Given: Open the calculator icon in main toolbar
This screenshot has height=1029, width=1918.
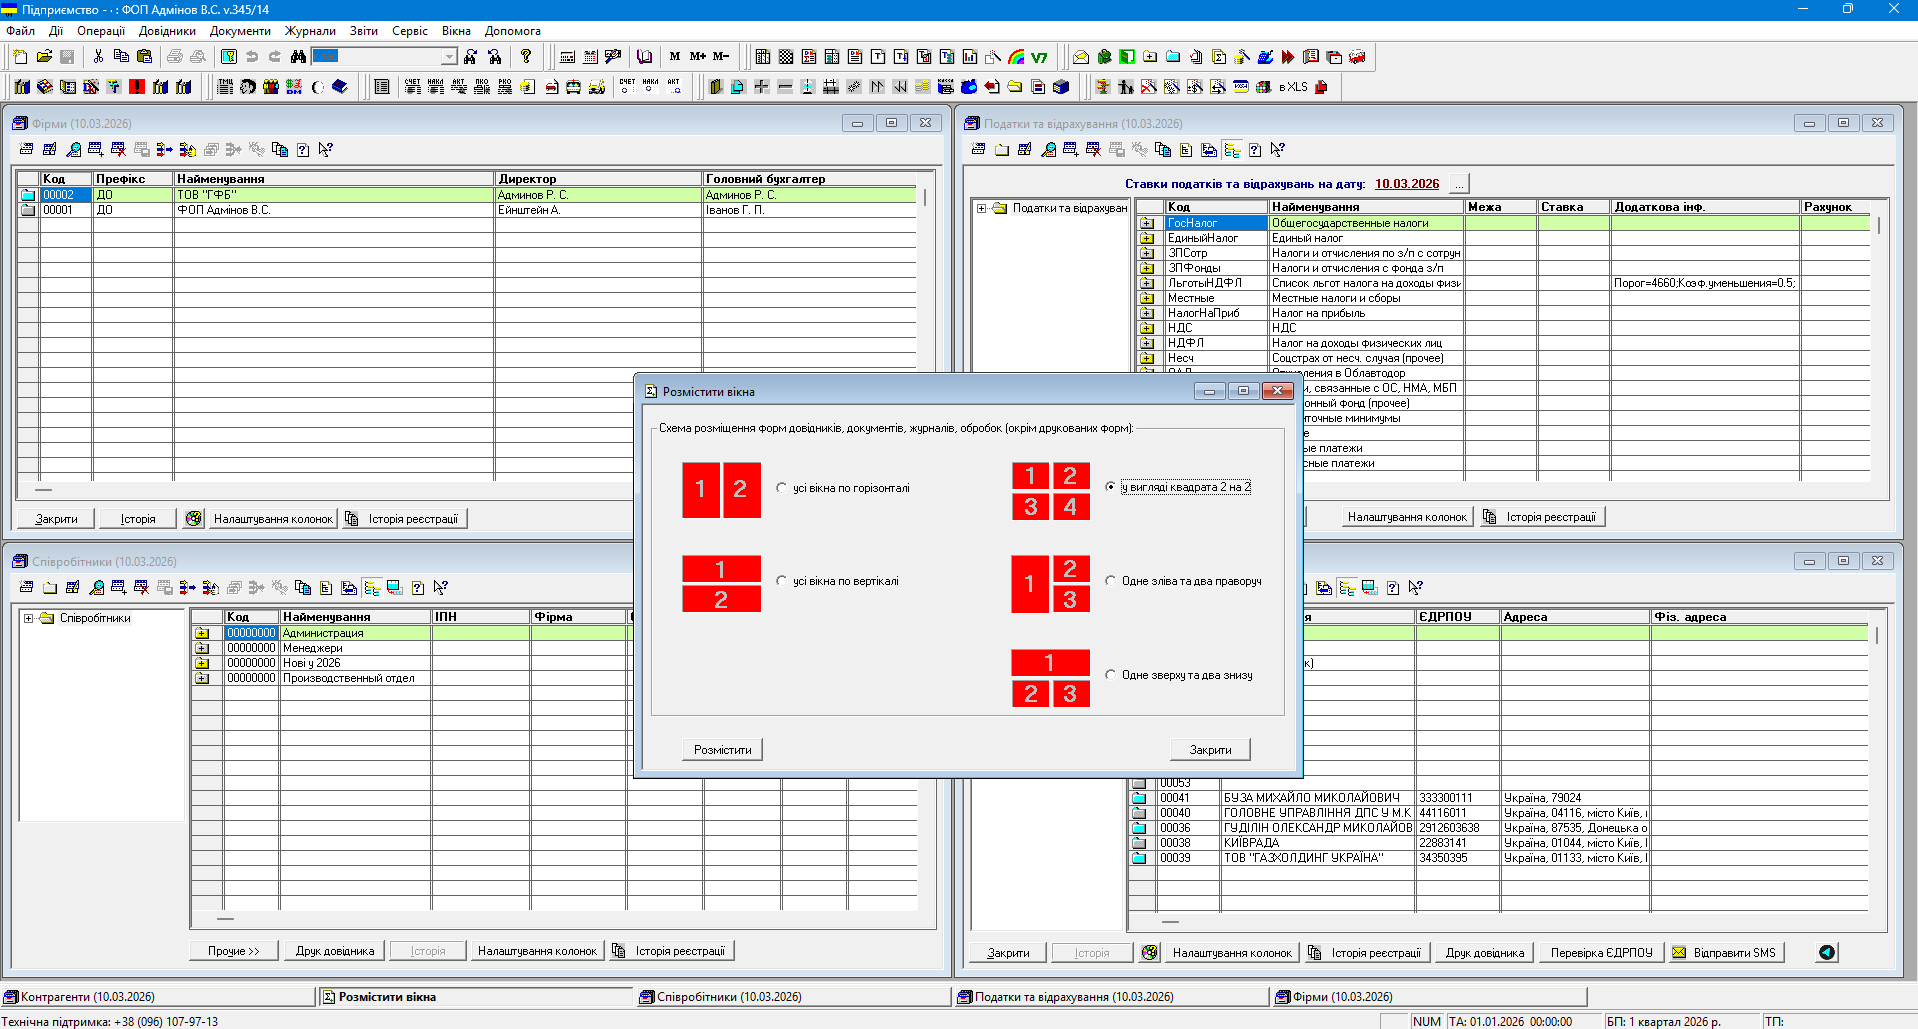Looking at the screenshot, I should (x=568, y=57).
